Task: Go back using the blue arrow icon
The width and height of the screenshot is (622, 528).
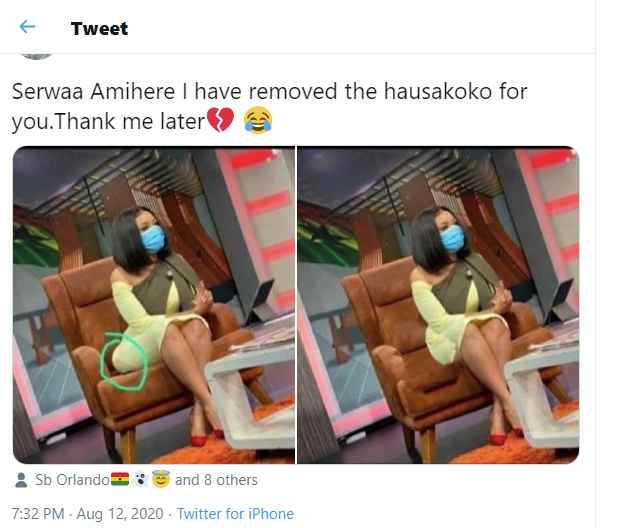Action: pos(27,27)
